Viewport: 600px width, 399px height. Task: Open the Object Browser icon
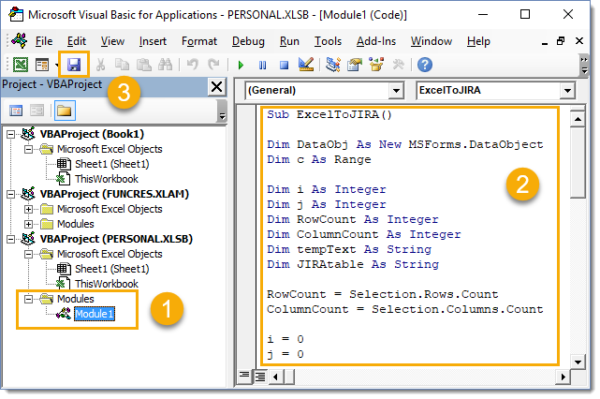coord(376,65)
